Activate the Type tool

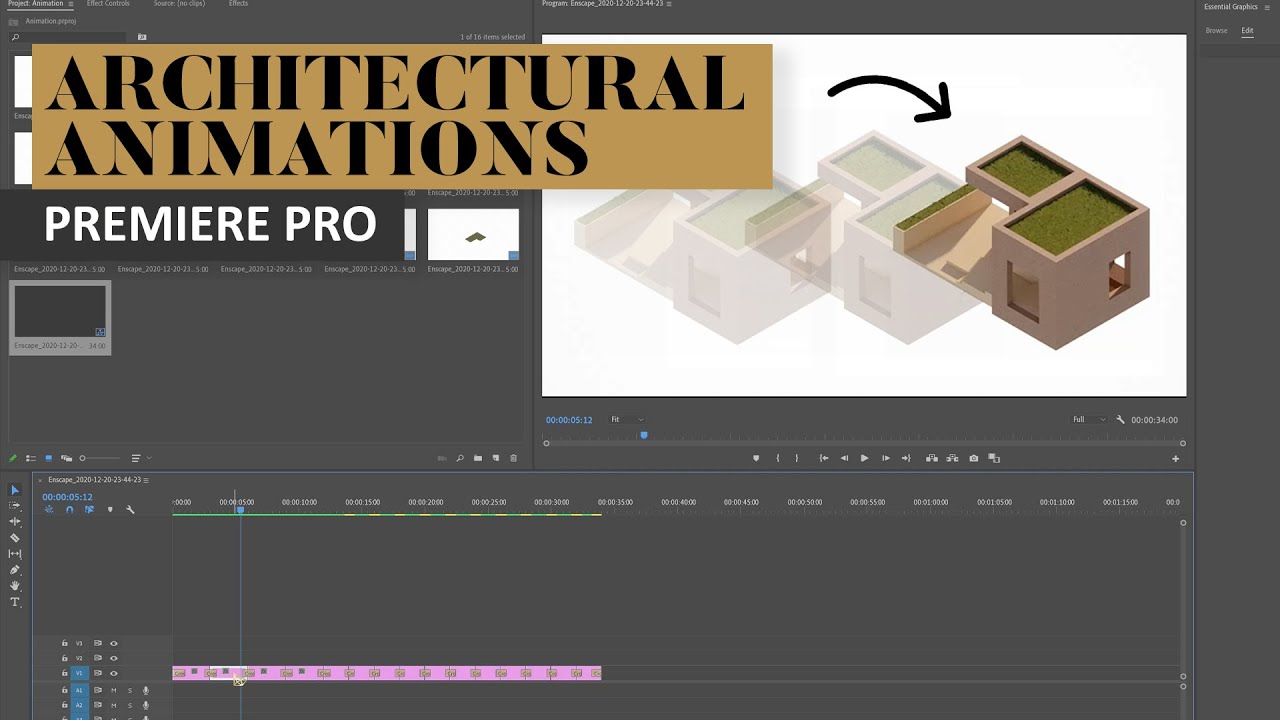click(x=14, y=602)
